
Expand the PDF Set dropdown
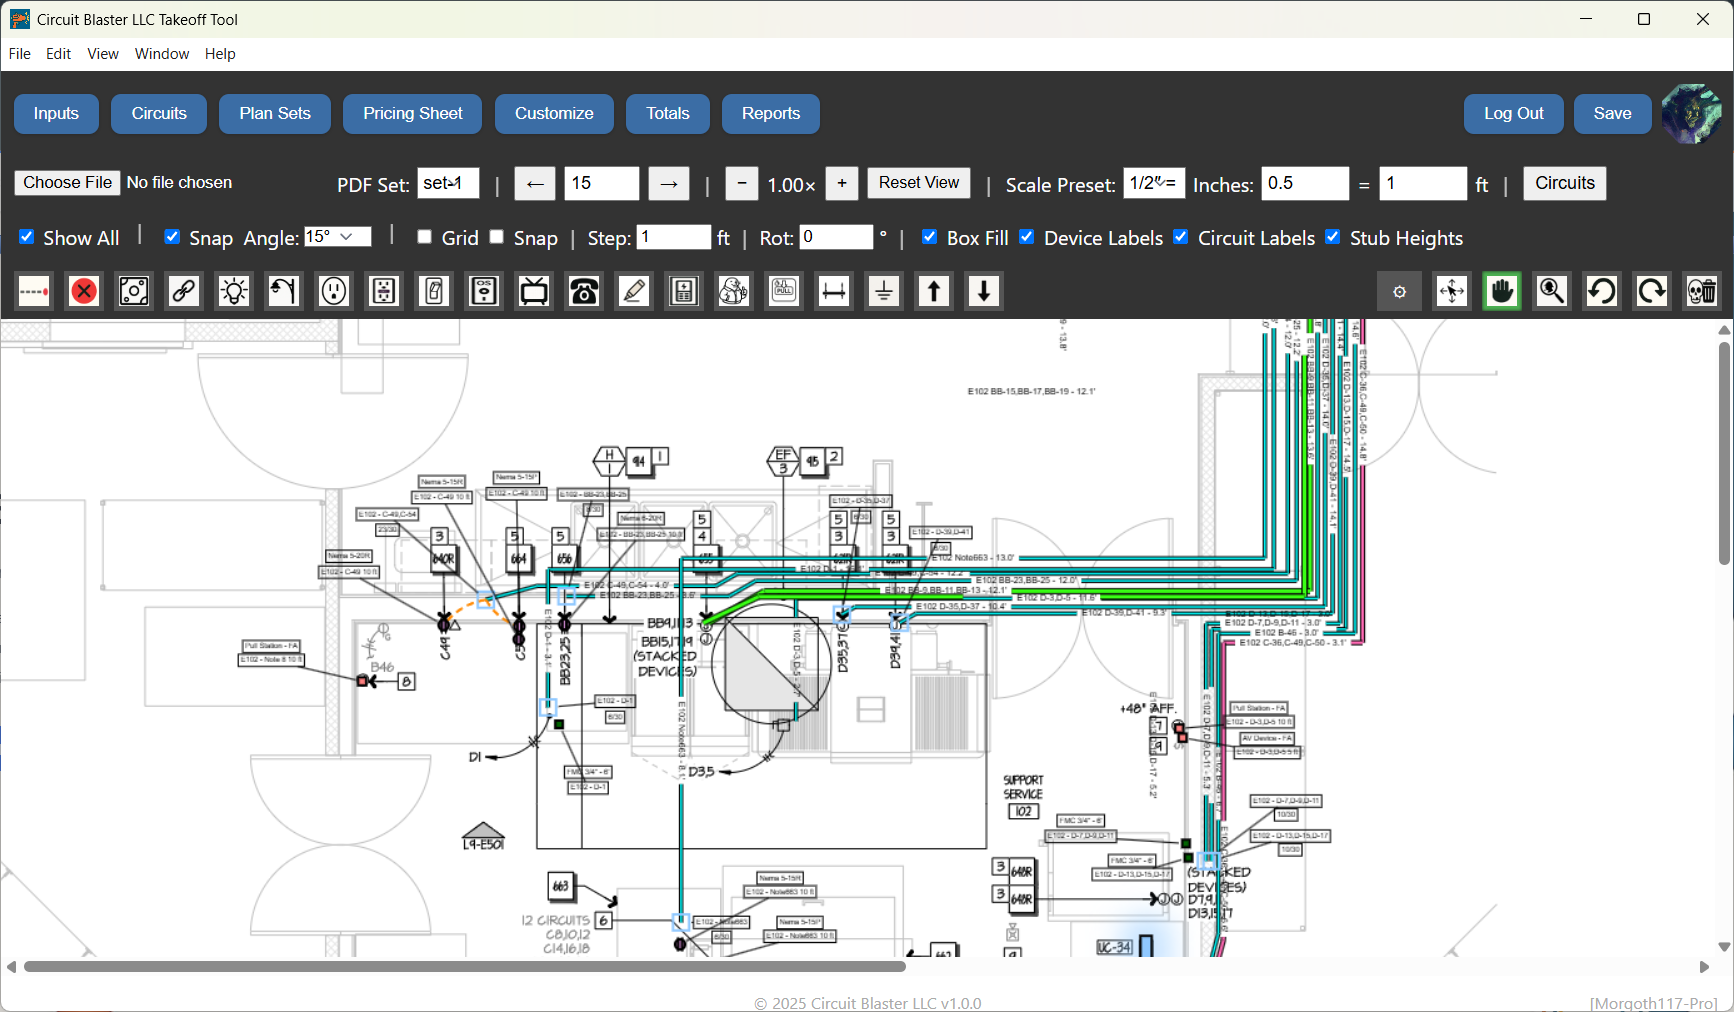(447, 183)
